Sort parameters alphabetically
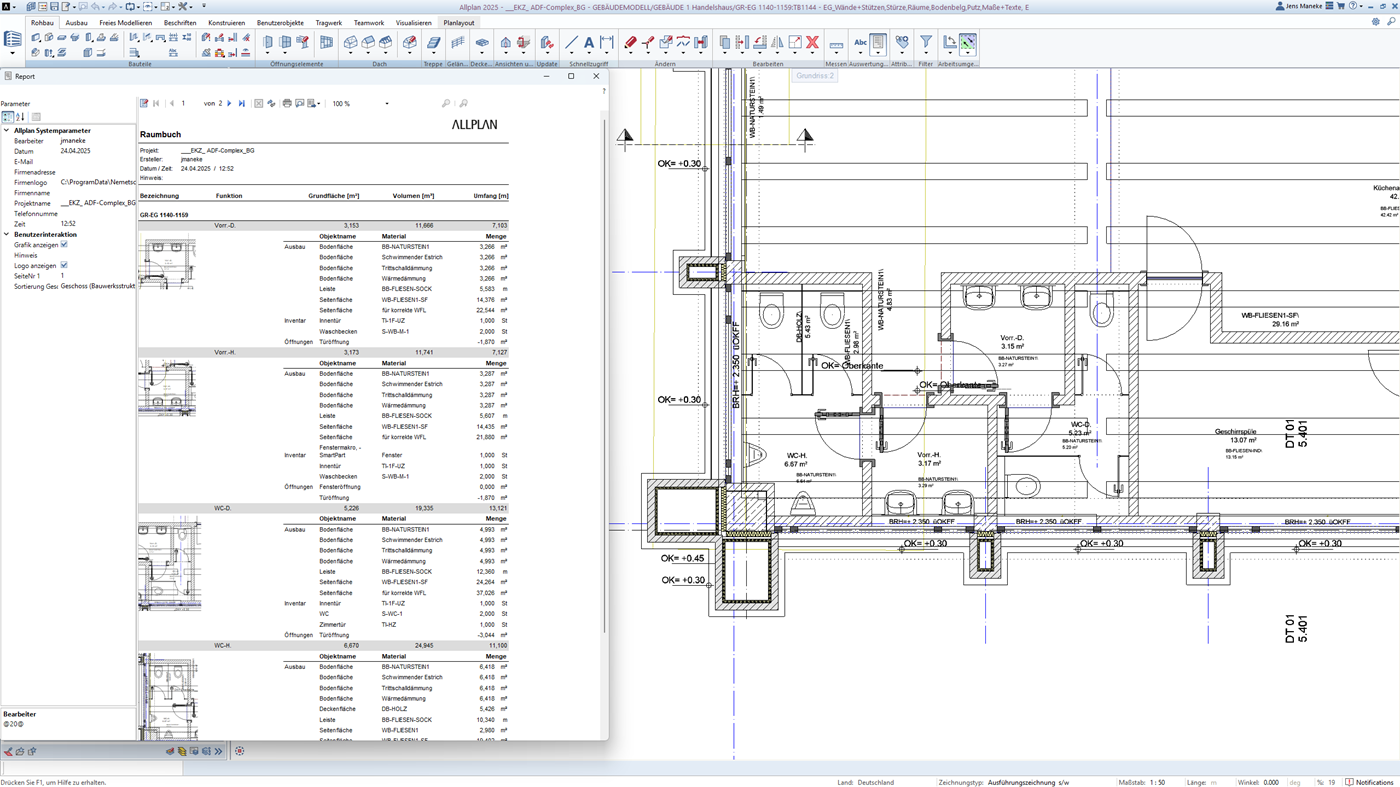Image resolution: width=1400 pixels, height=787 pixels. (x=20, y=117)
